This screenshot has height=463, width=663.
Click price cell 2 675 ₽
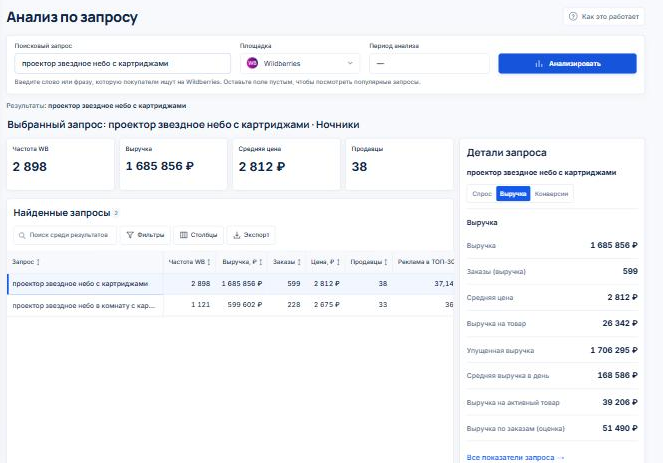(326, 304)
